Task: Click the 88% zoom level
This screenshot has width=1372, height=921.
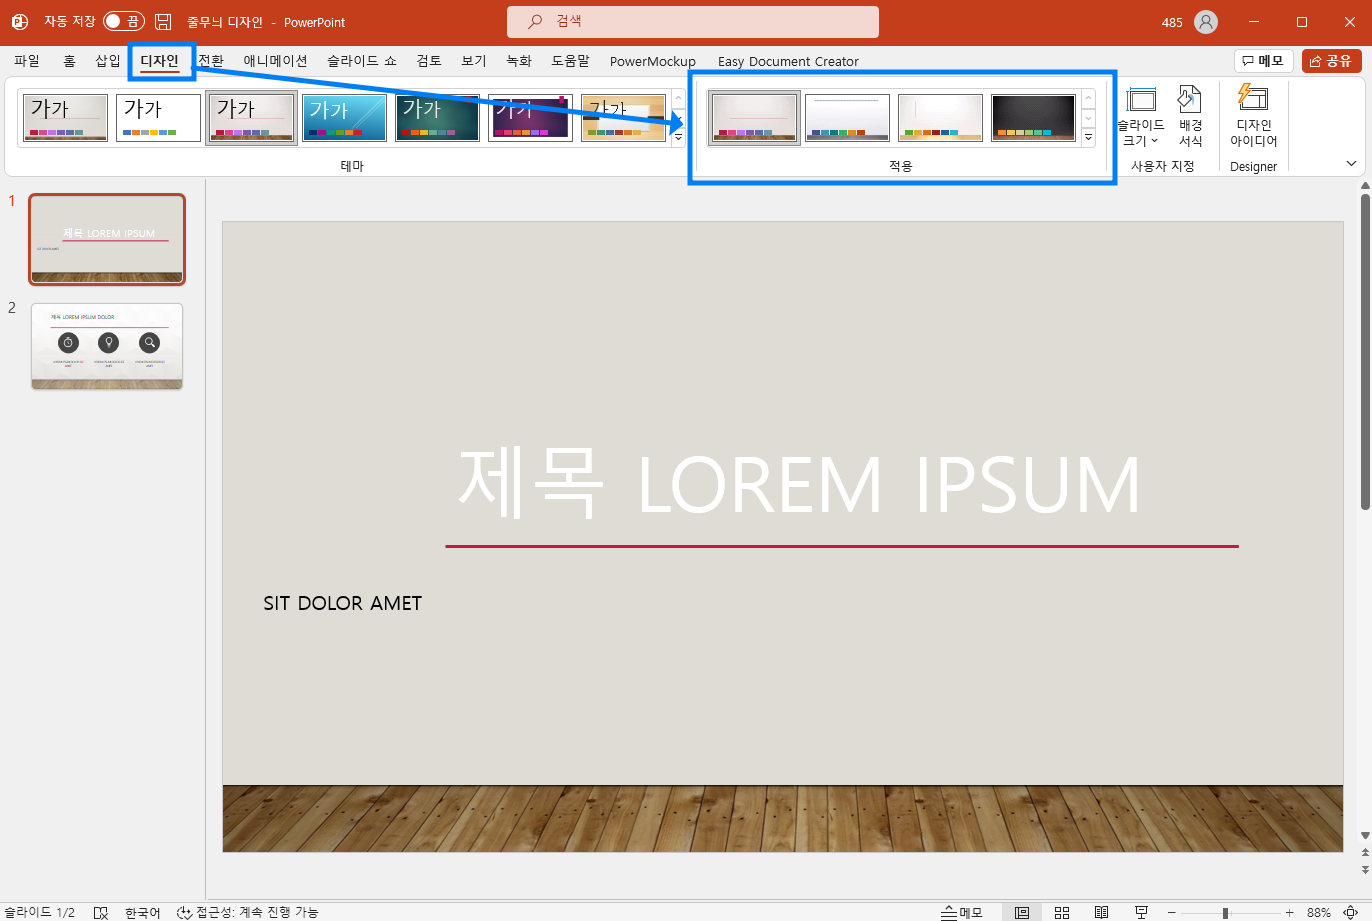Action: (1318, 912)
